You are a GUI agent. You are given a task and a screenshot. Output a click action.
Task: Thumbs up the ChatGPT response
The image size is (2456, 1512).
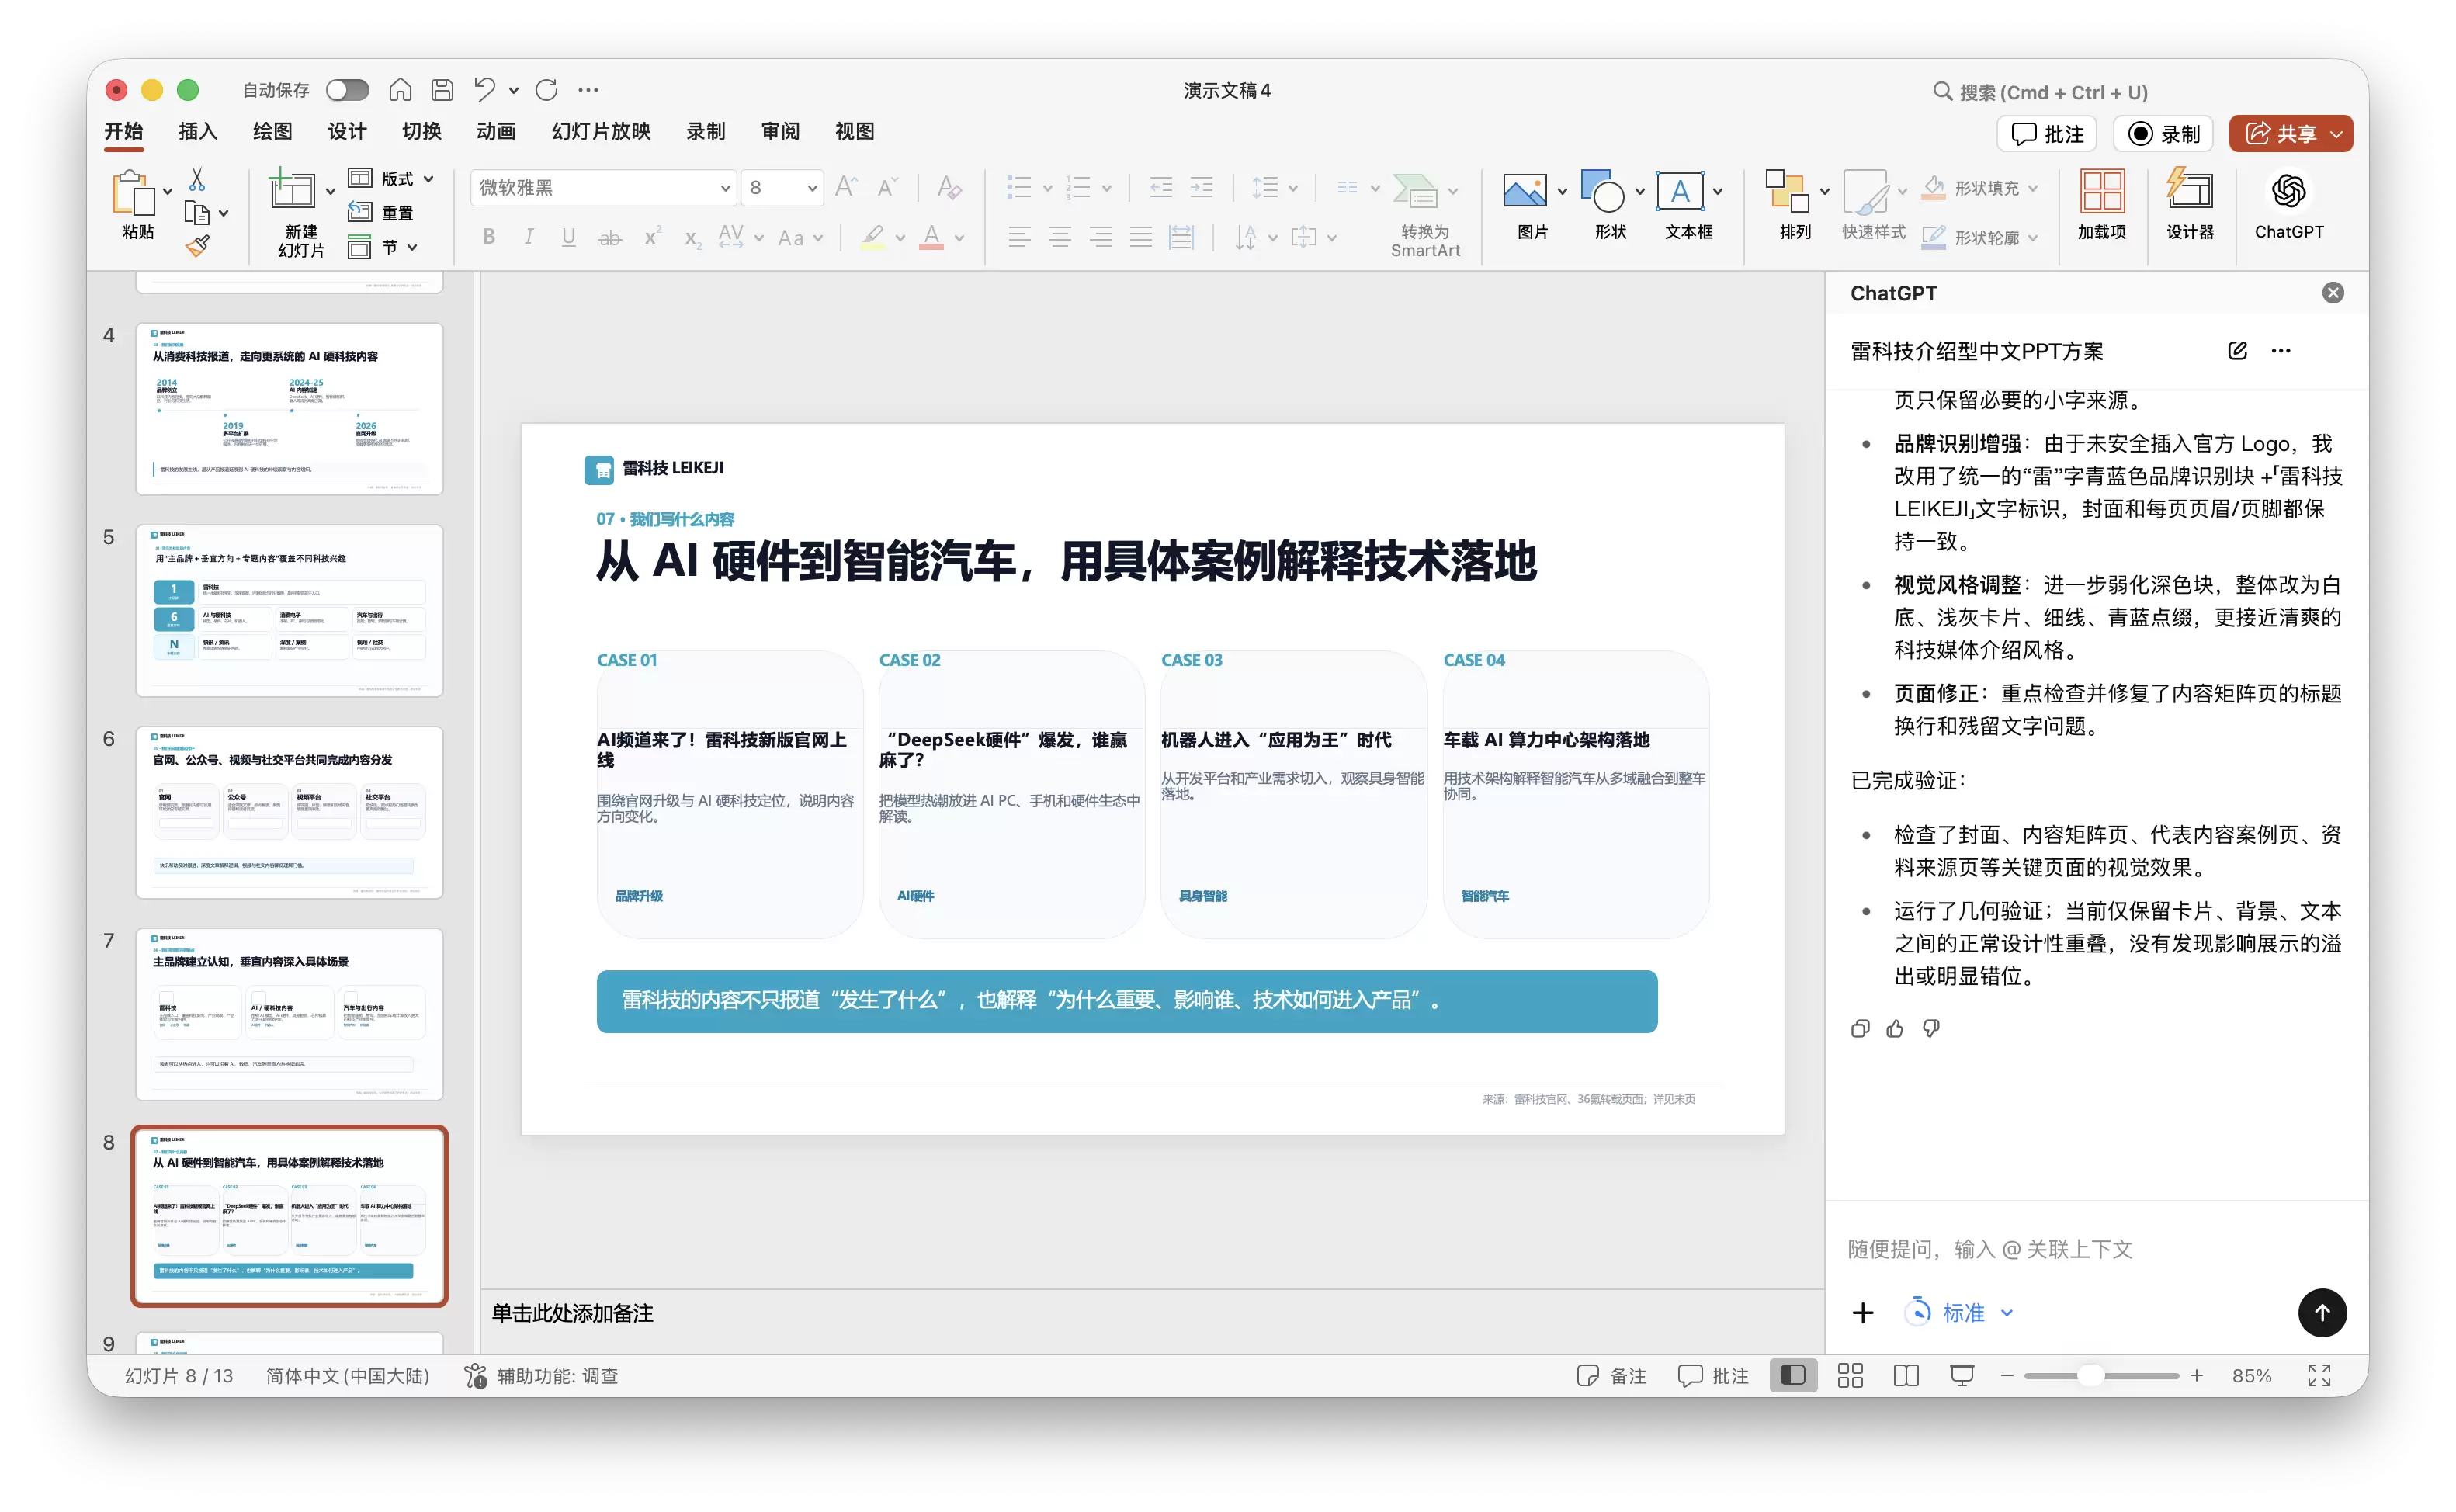pyautogui.click(x=1895, y=1028)
